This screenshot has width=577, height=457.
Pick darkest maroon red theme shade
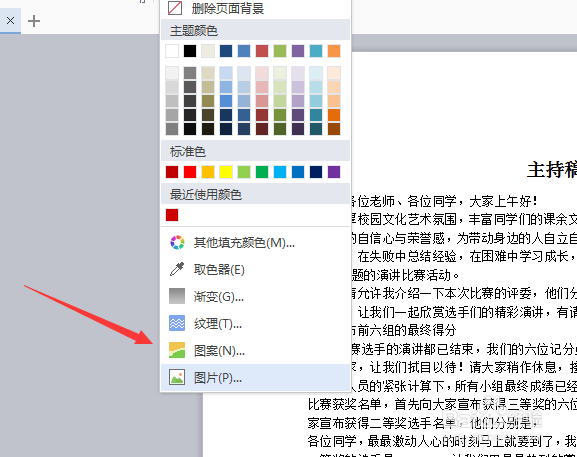coord(262,129)
